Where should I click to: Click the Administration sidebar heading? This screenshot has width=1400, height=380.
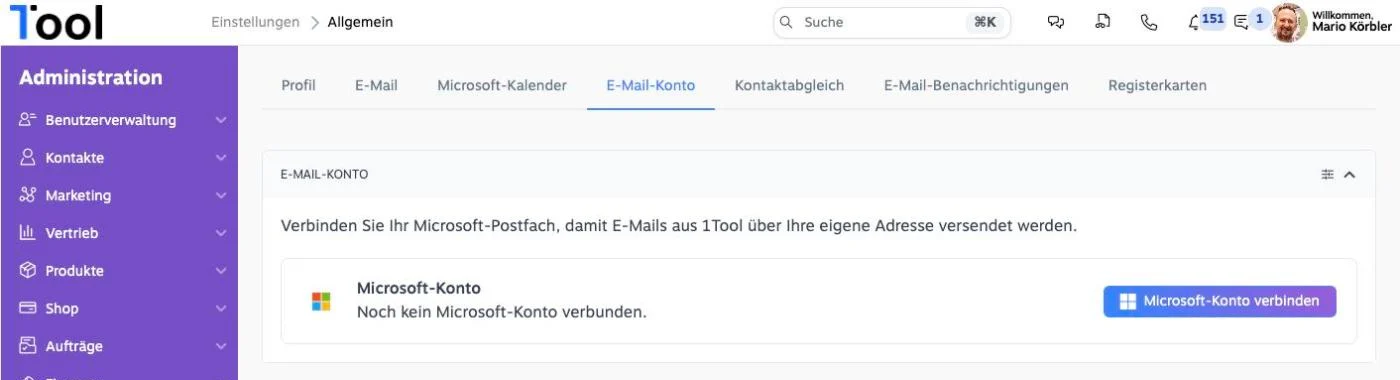tap(90, 78)
